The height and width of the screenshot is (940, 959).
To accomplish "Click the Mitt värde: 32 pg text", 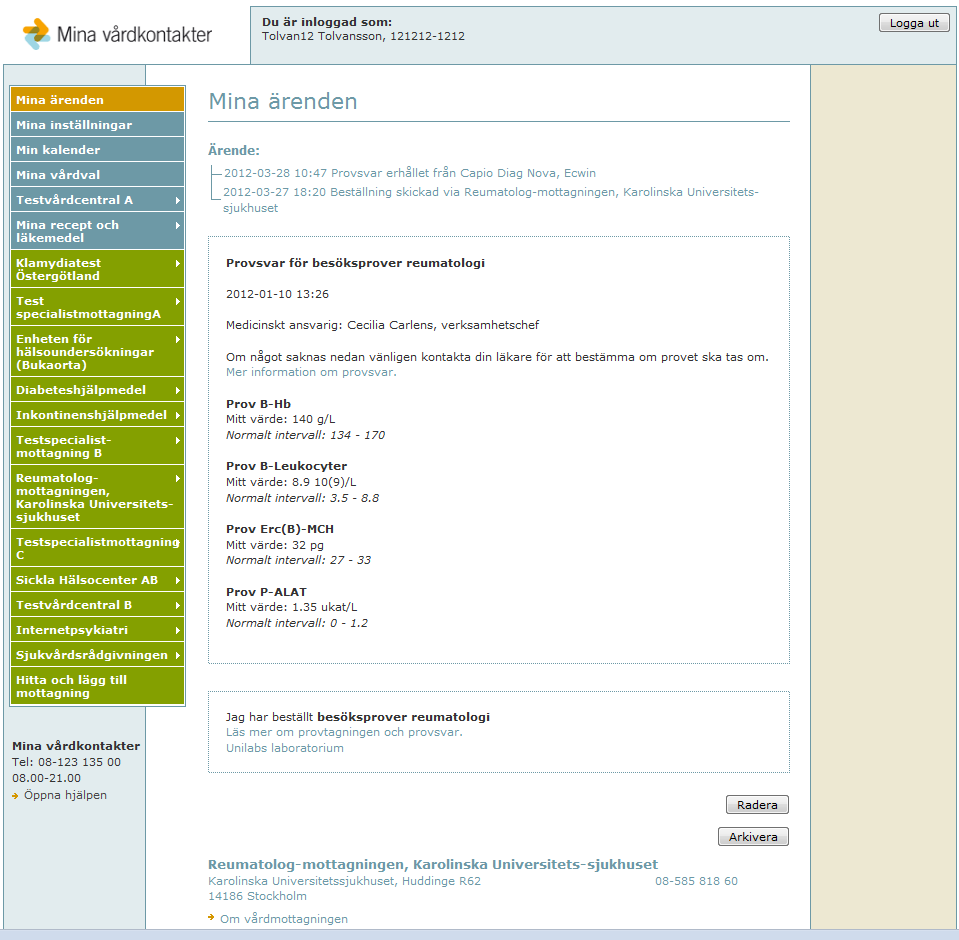I will 275,544.
